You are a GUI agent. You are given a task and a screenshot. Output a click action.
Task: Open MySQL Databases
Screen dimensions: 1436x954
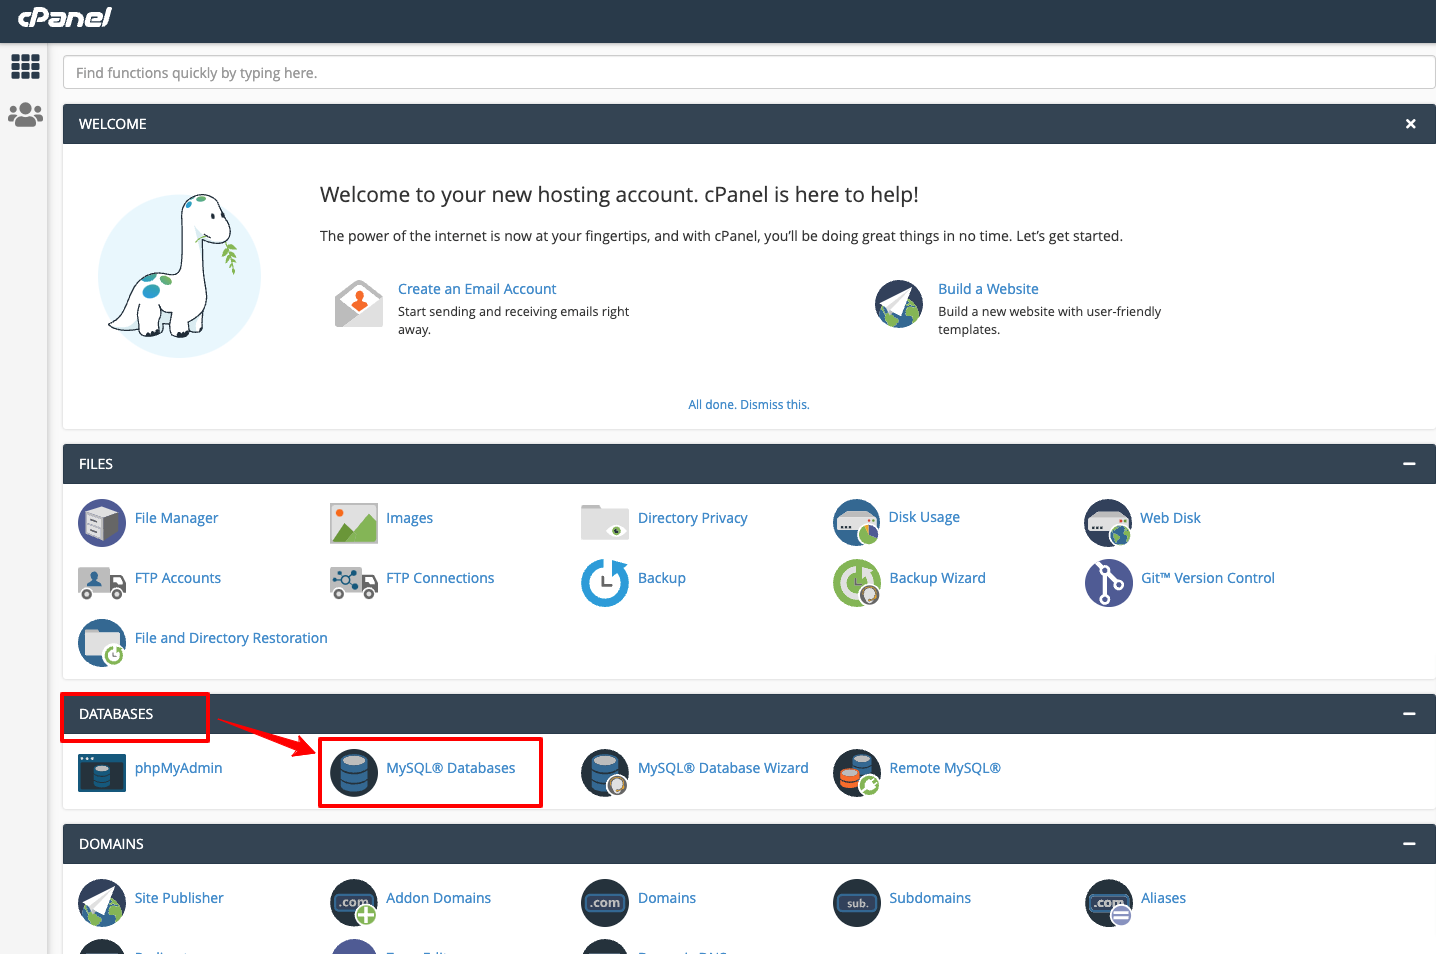click(x=452, y=767)
